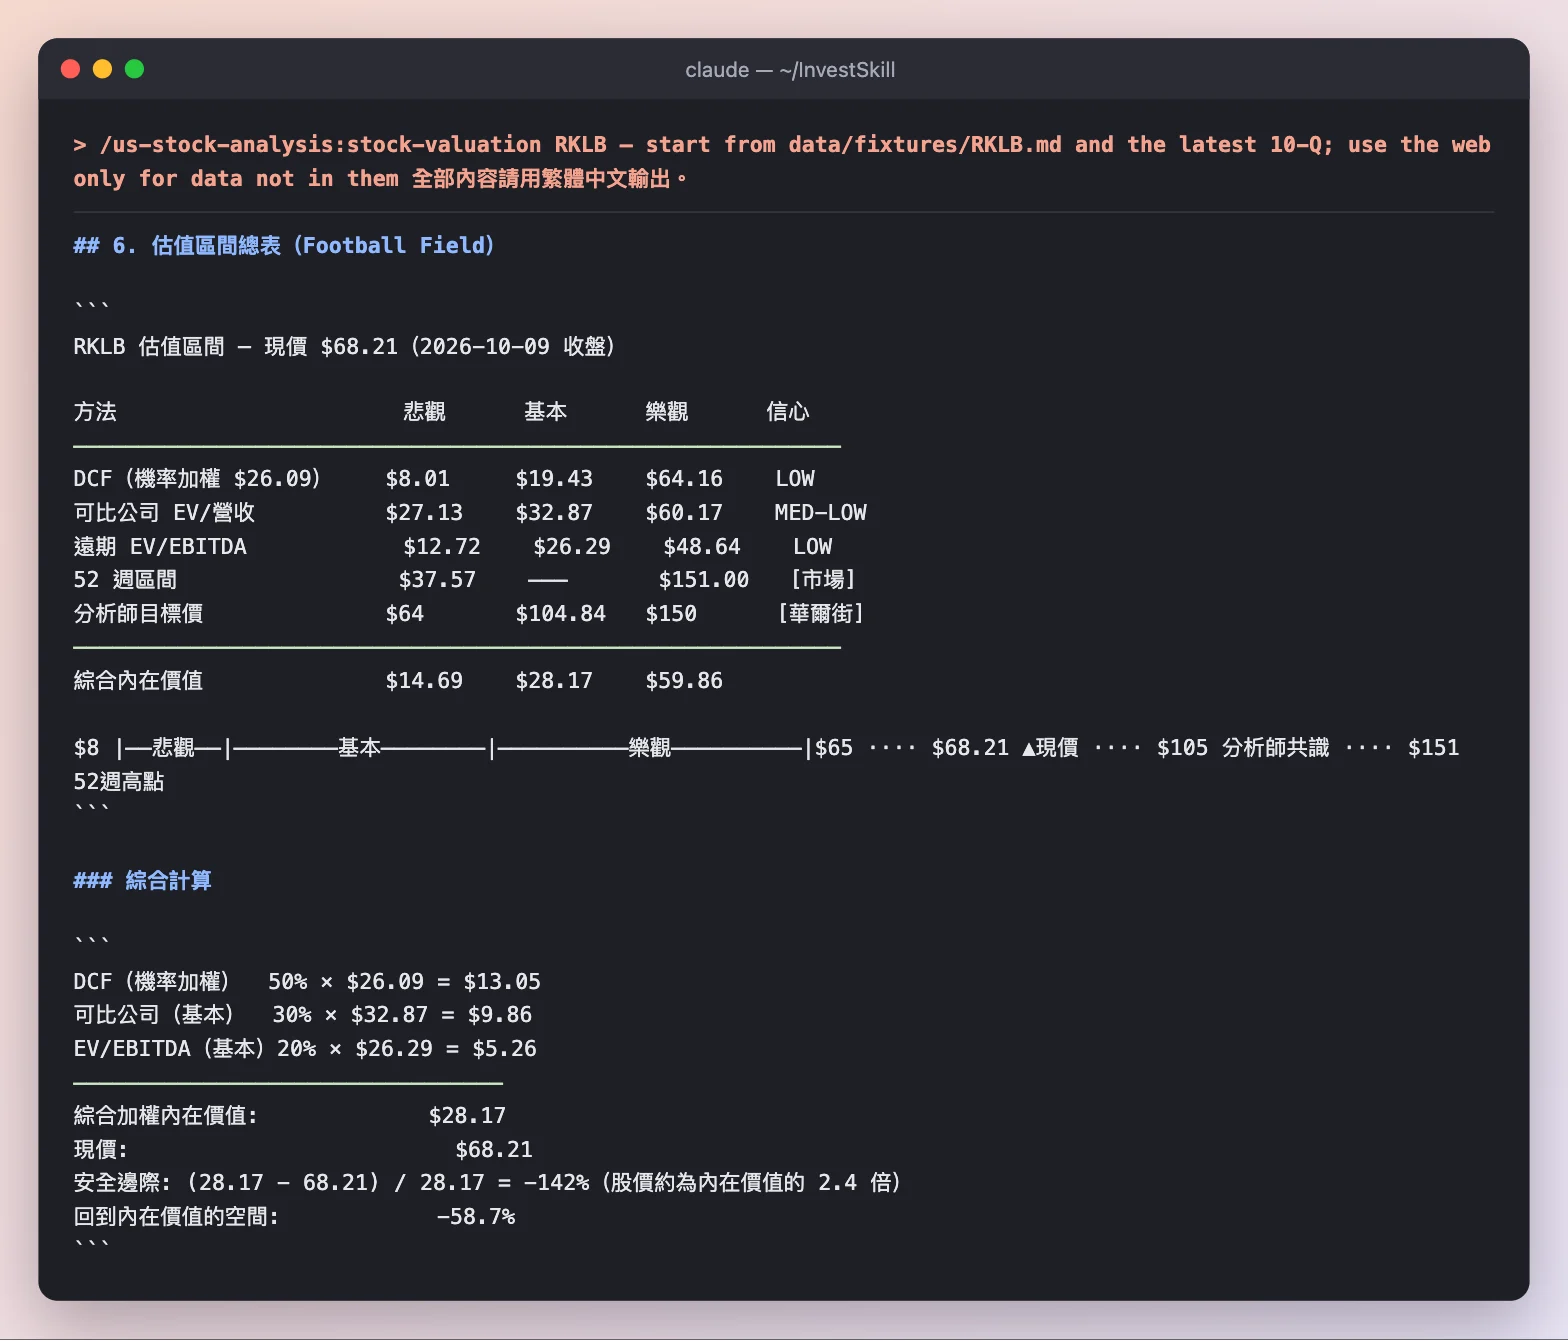Click the "分析師目標價" row label
Viewport: 1568px width, 1341px height.
[138, 614]
